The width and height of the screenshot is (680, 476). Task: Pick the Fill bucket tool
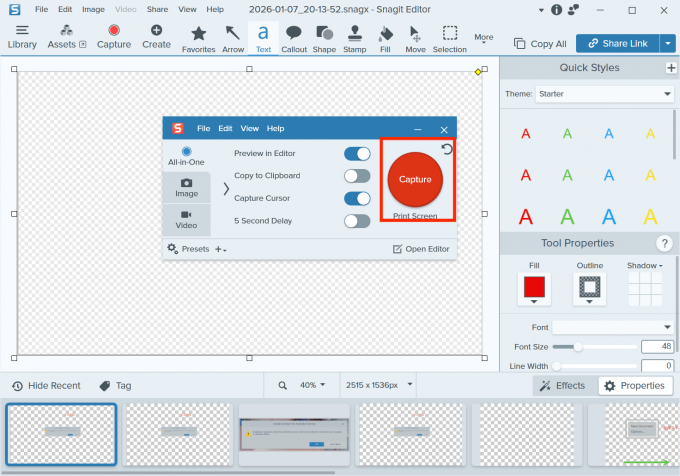pos(386,37)
